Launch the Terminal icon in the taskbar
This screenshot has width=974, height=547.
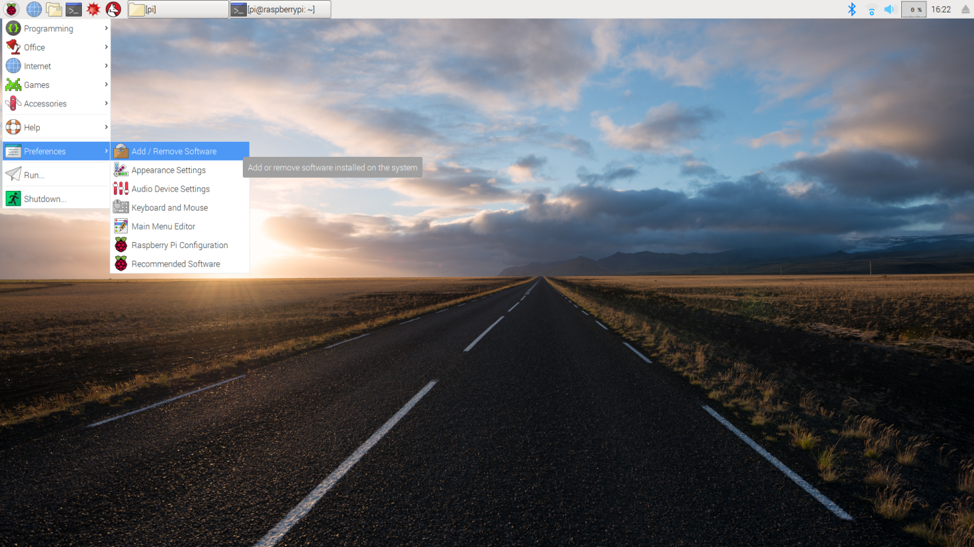[x=74, y=9]
